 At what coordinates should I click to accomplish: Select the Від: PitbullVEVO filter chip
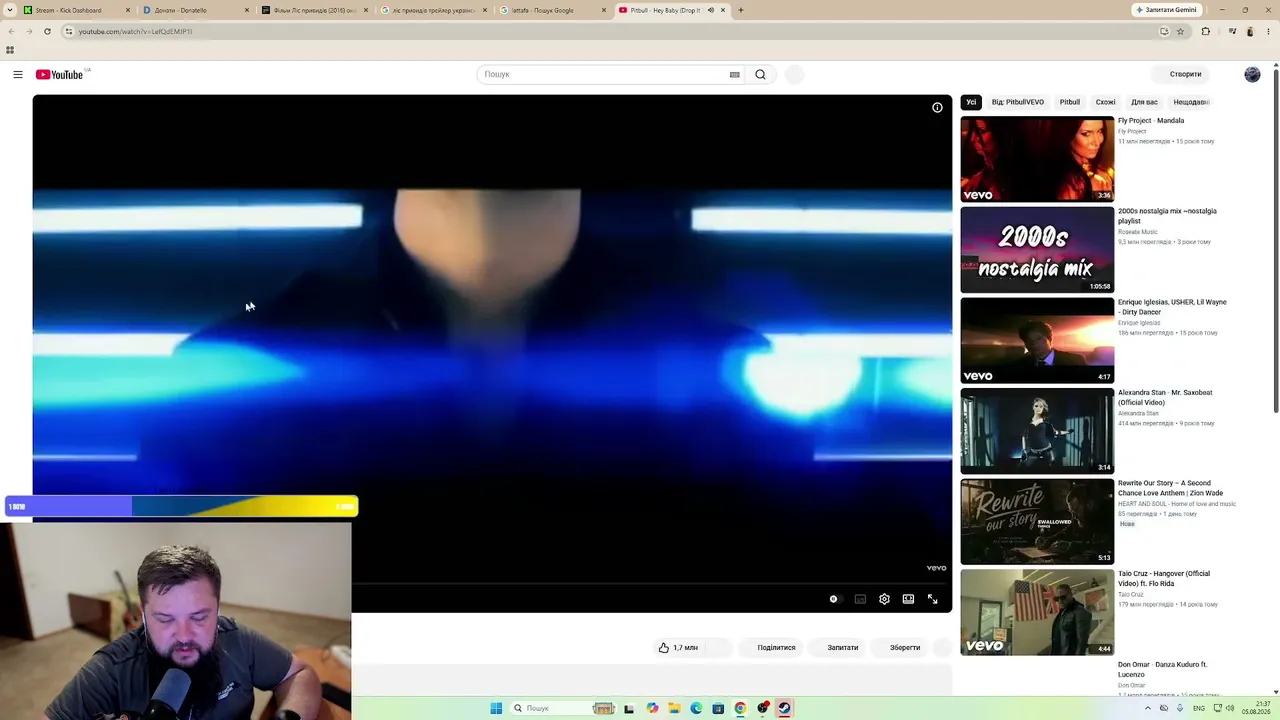(1018, 102)
